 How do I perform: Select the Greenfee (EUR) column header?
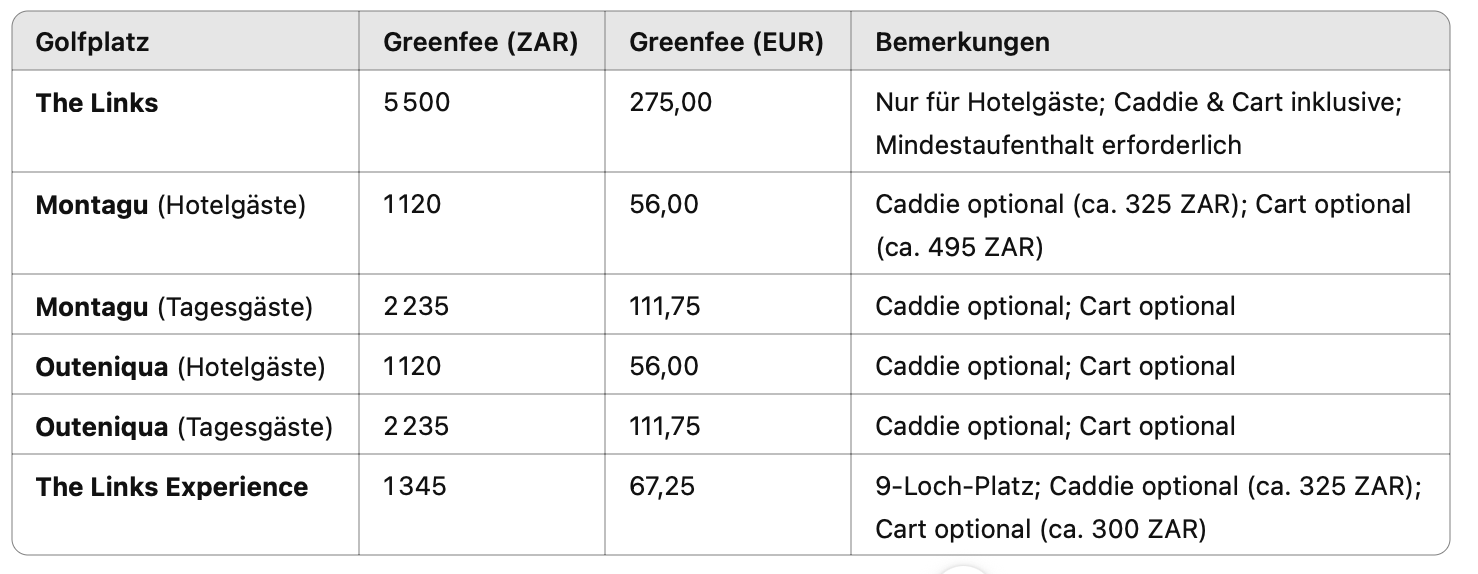pyautogui.click(x=726, y=43)
